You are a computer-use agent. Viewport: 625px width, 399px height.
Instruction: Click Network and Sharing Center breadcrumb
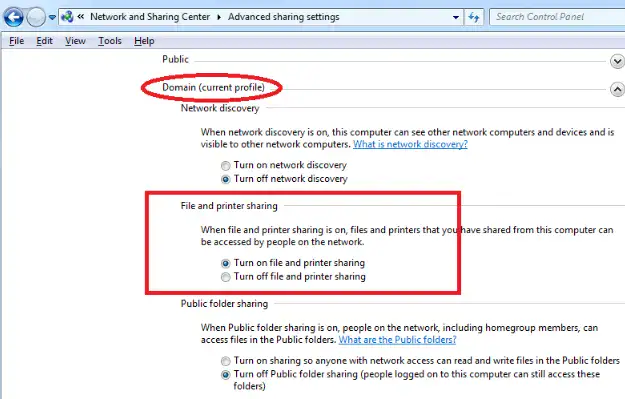[150, 17]
